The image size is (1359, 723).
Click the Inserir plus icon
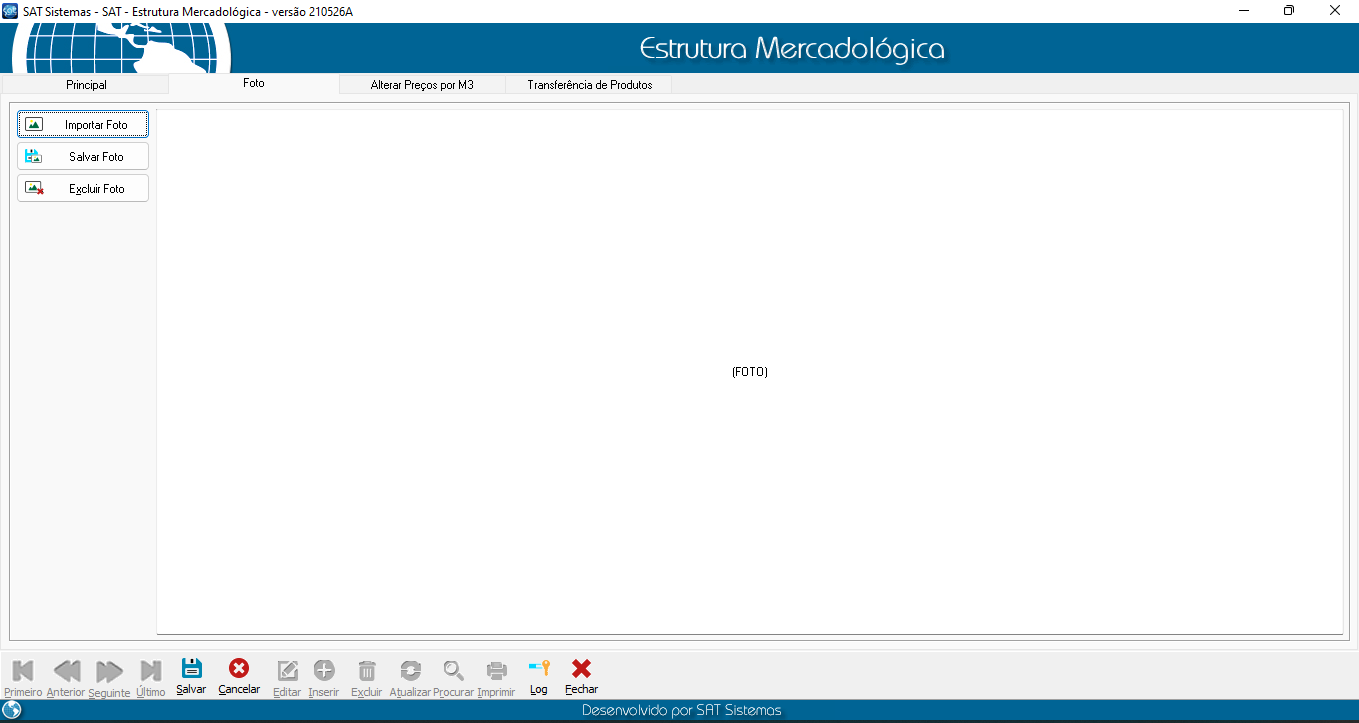(x=324, y=670)
